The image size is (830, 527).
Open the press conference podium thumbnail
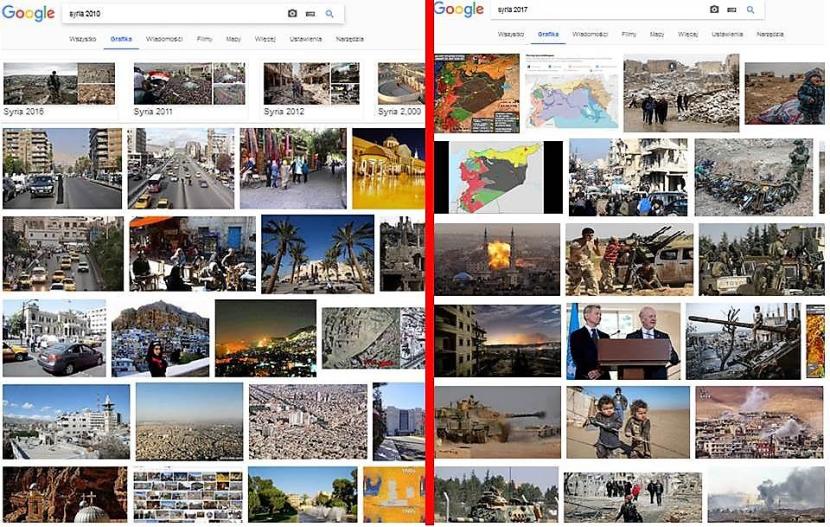click(x=624, y=341)
